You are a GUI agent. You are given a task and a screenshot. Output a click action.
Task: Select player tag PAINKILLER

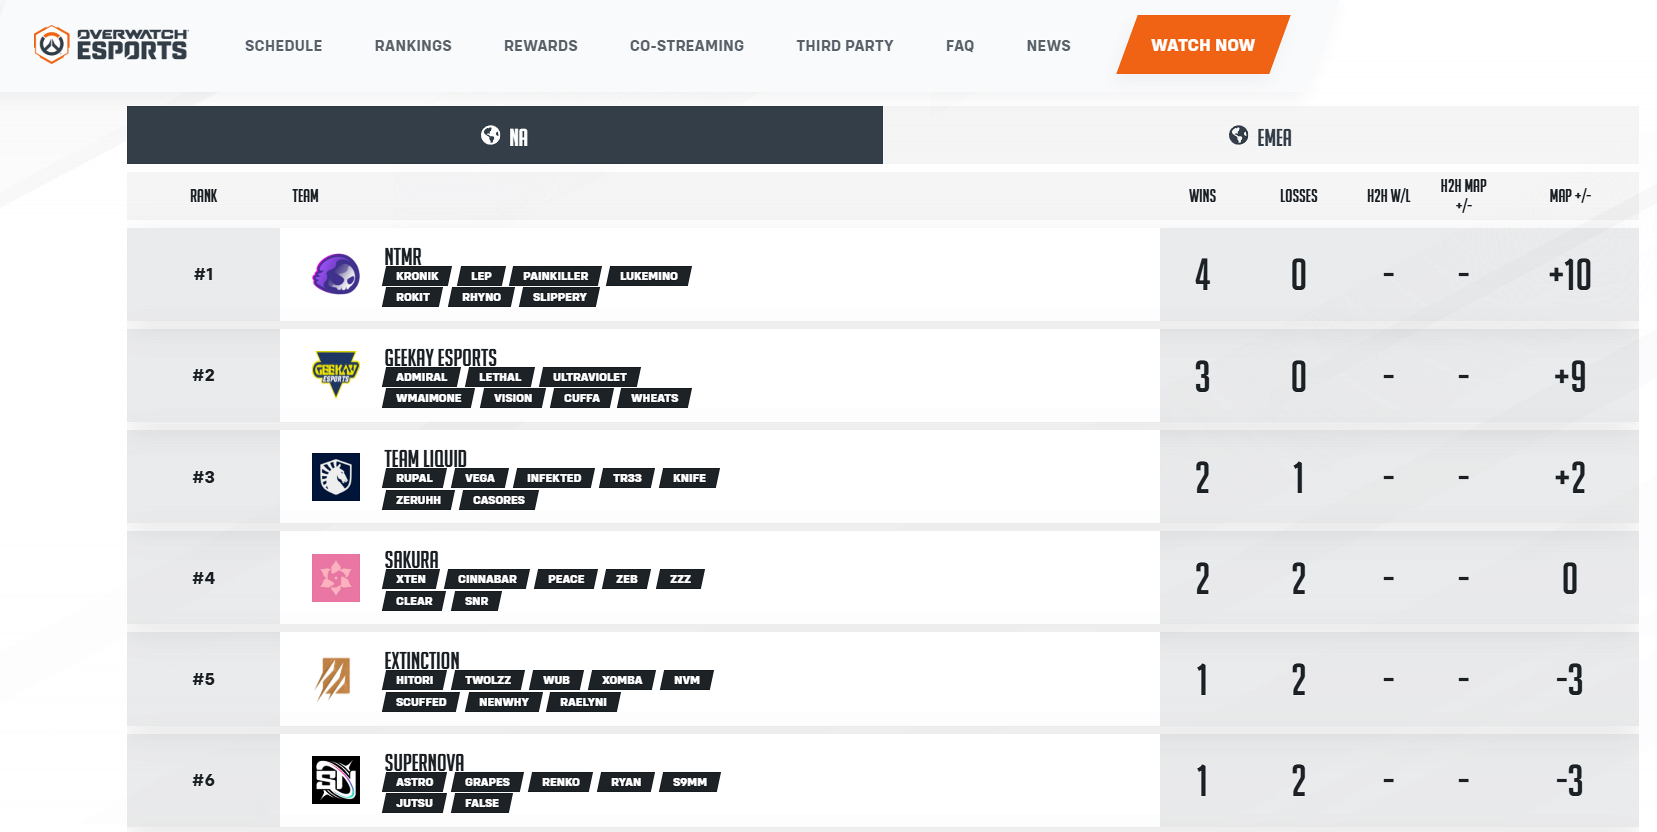click(556, 276)
